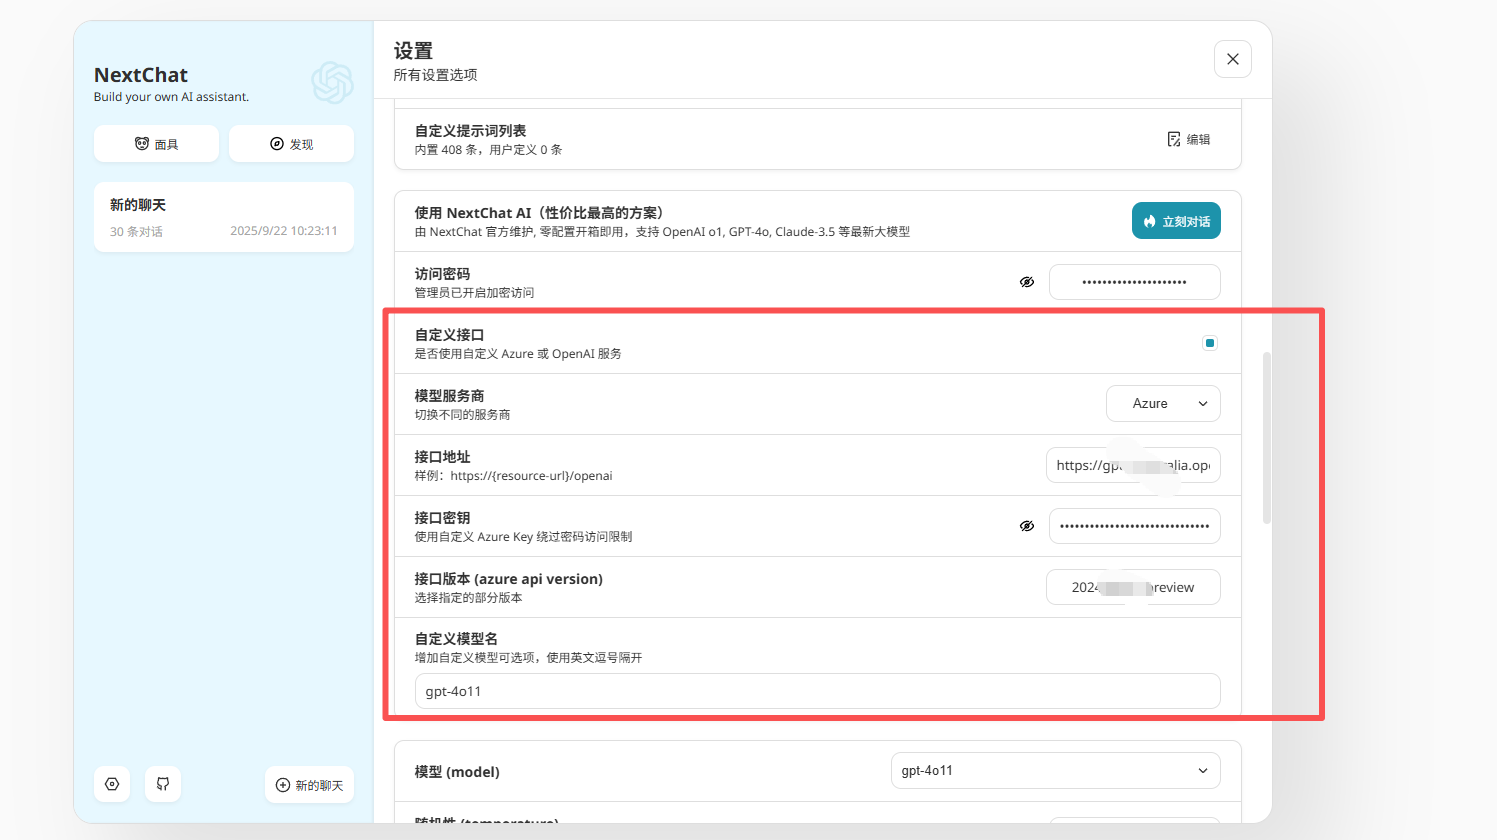
Task: Click the custom model name input gpt-4o11
Action: (818, 691)
